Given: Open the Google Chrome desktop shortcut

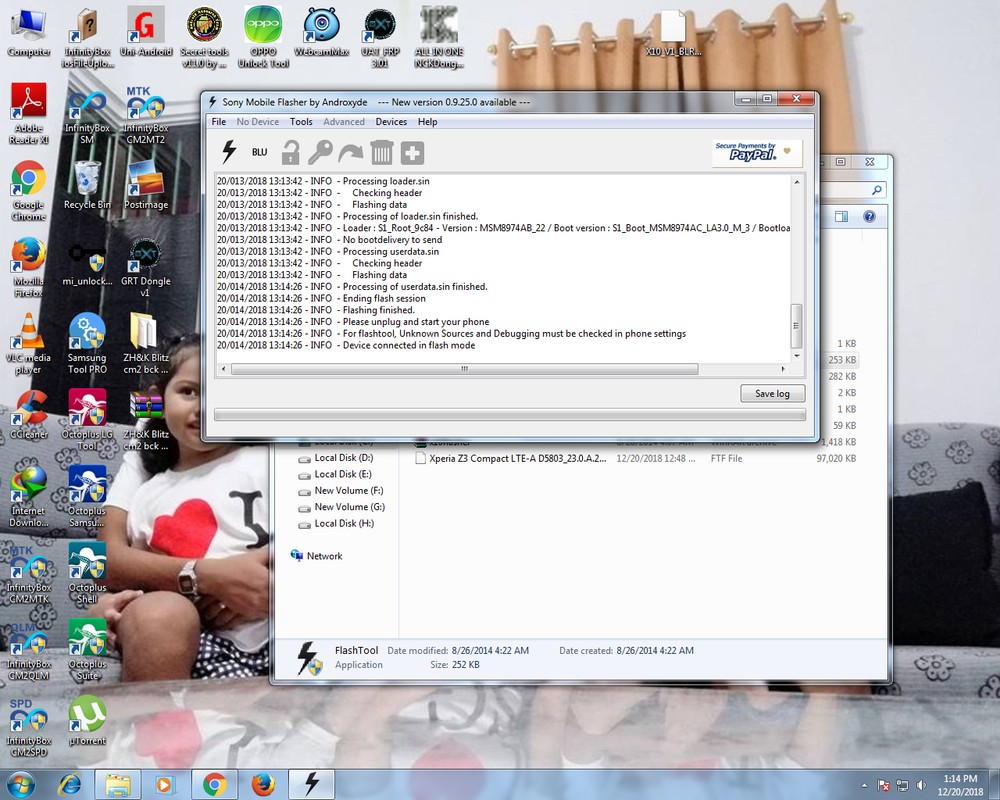Looking at the screenshot, I should pos(29,191).
